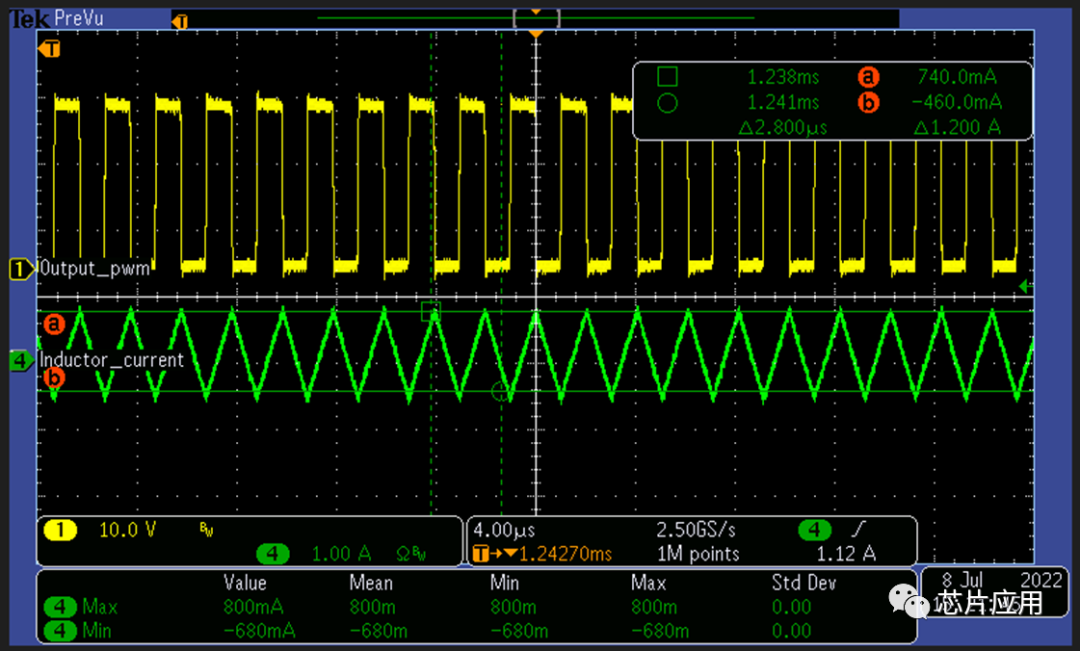Click the red cursor b marker on the waveform
Viewport: 1080px width, 651px height.
click(x=53, y=378)
